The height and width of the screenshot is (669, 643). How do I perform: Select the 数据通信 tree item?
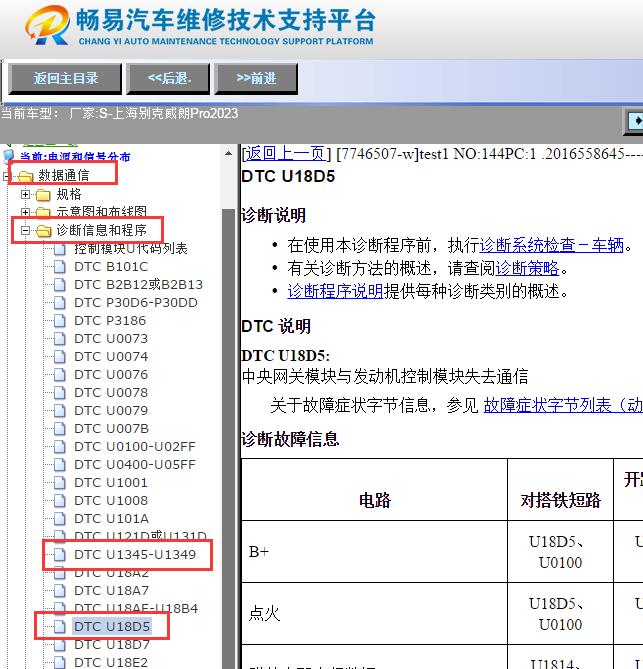[64, 175]
